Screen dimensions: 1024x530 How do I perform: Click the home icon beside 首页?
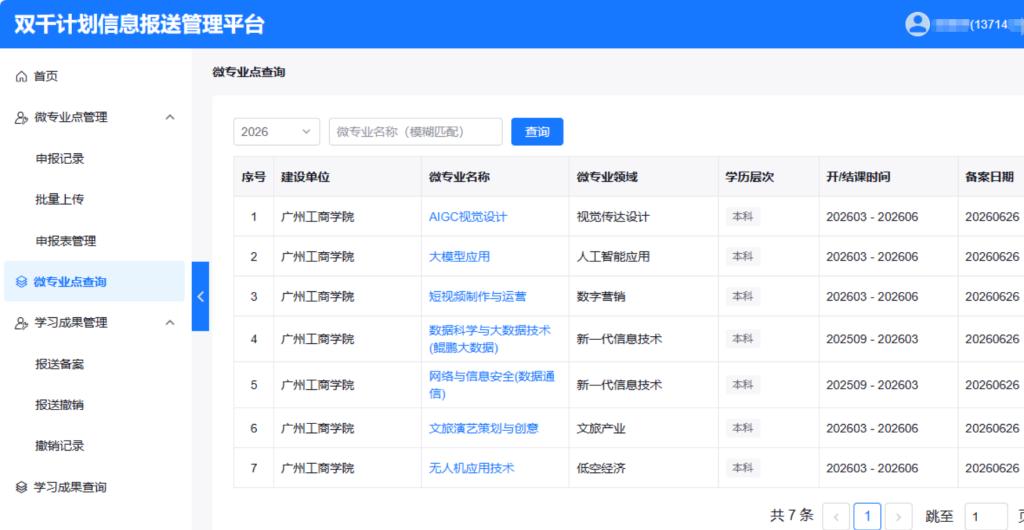[x=21, y=76]
